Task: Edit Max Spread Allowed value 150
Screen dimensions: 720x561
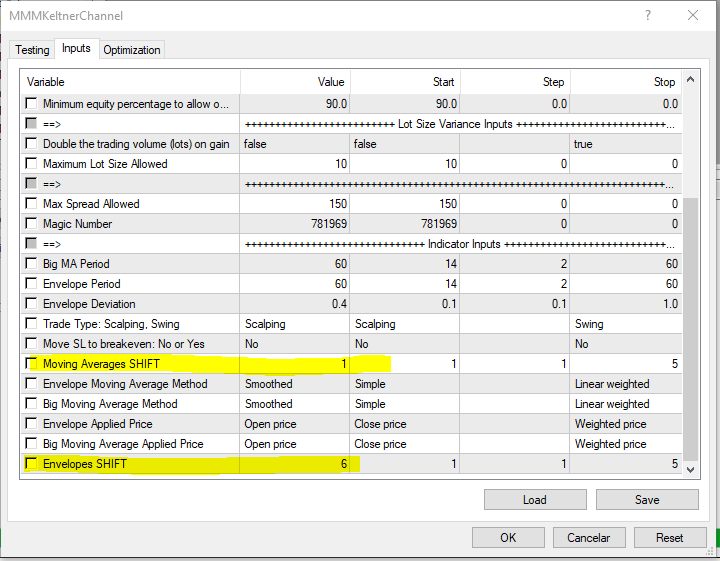Action: 294,204
